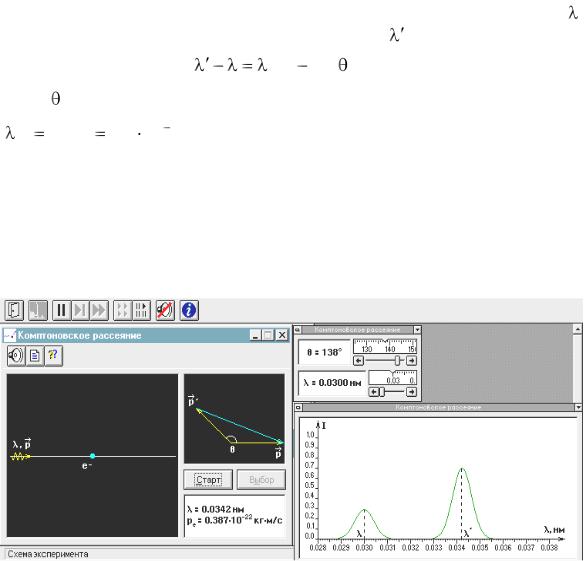The height and width of the screenshot is (561, 588).
Task: Open the graph panel dropdown arrow
Action: click(x=578, y=407)
